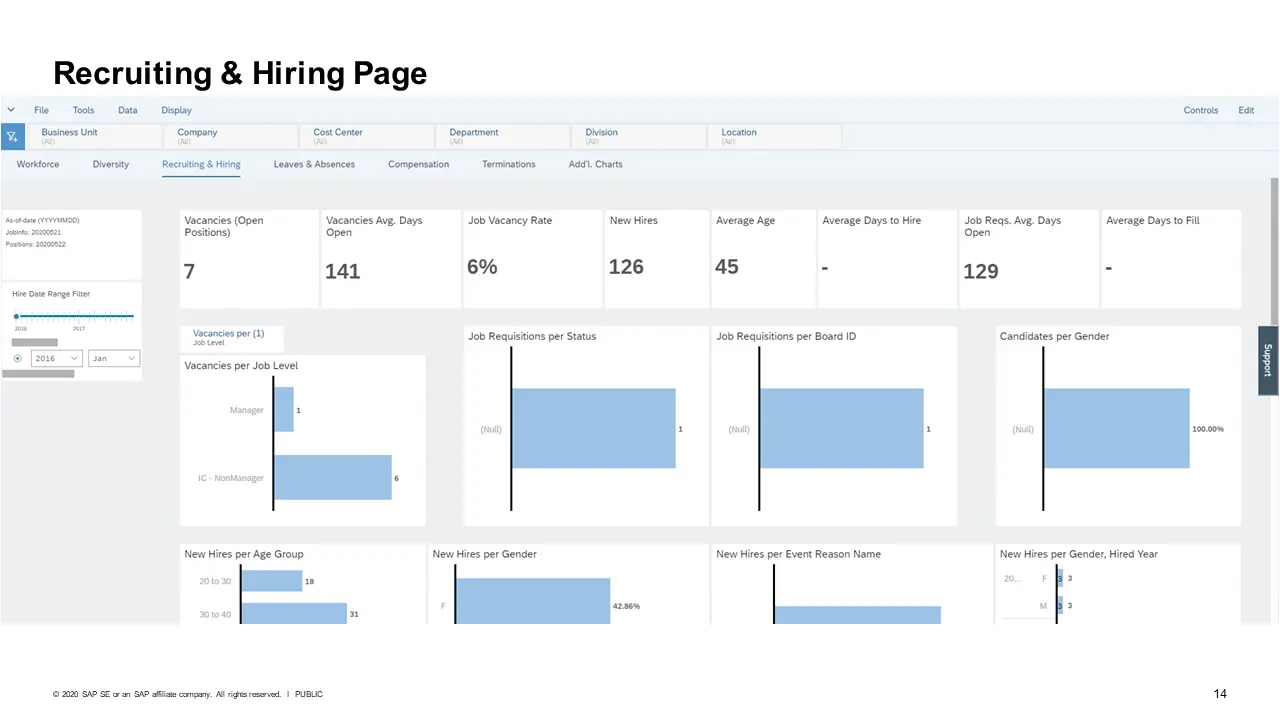Viewport: 1280px width, 720px height.
Task: Click the Hire Date Range slider handle
Action: (x=16, y=316)
